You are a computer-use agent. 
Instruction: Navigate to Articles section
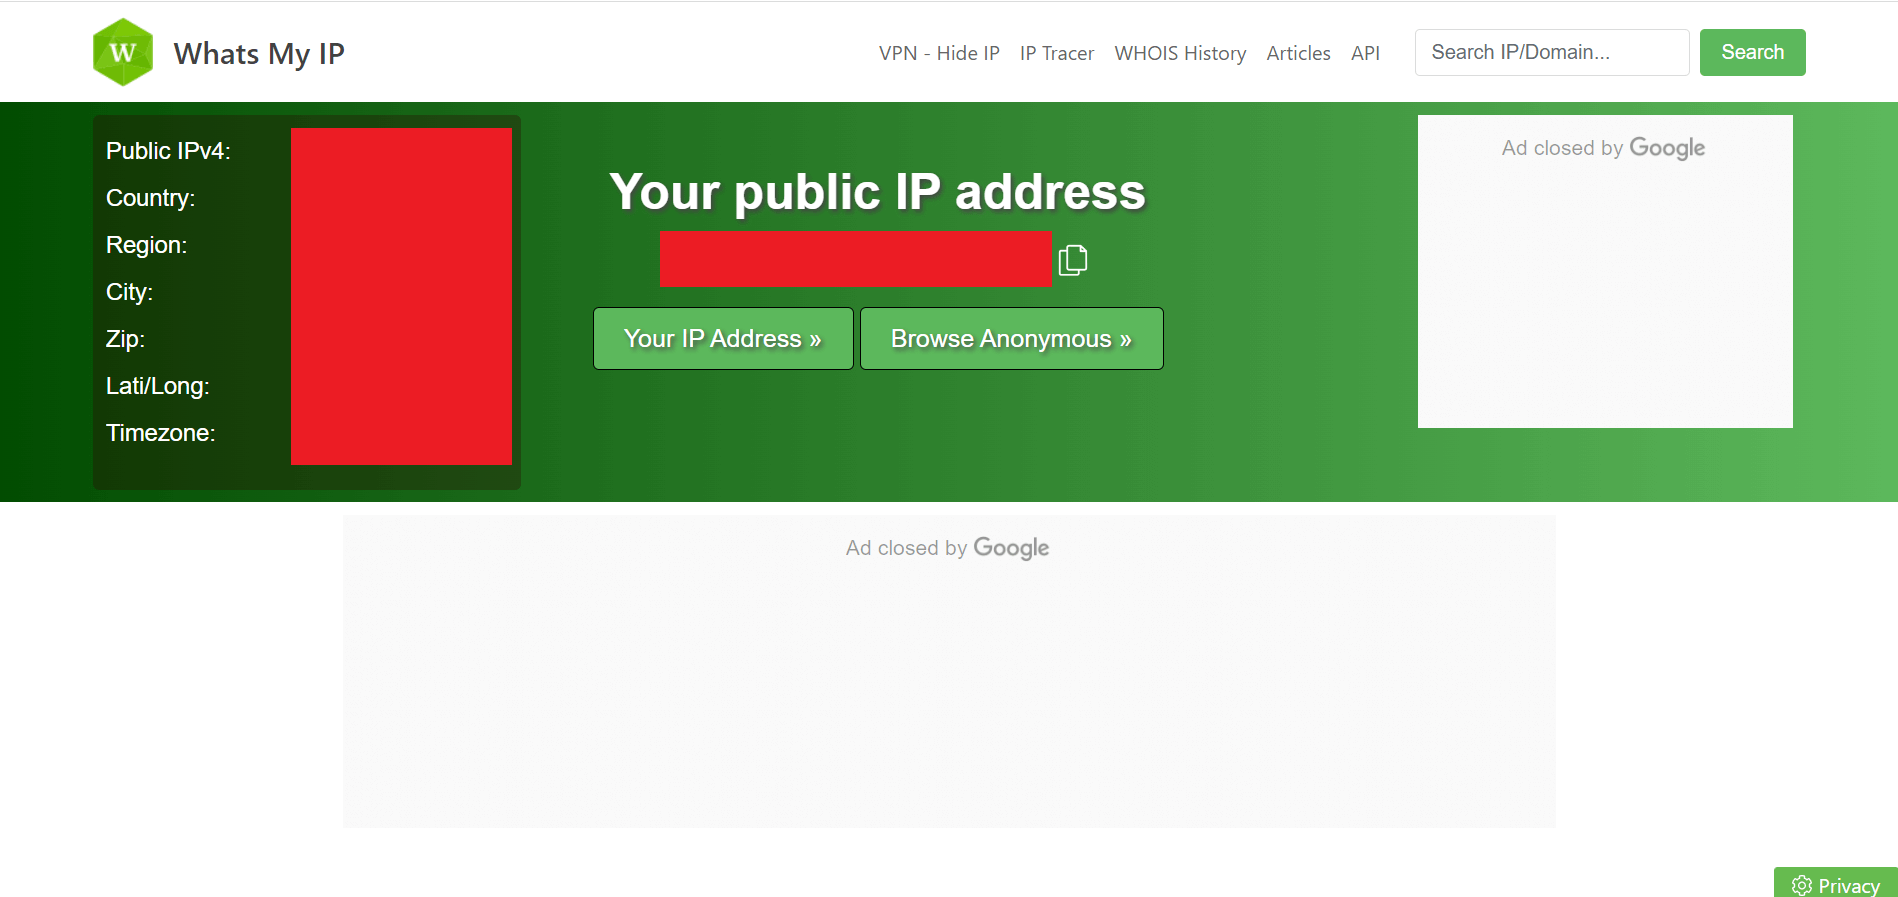(1298, 53)
